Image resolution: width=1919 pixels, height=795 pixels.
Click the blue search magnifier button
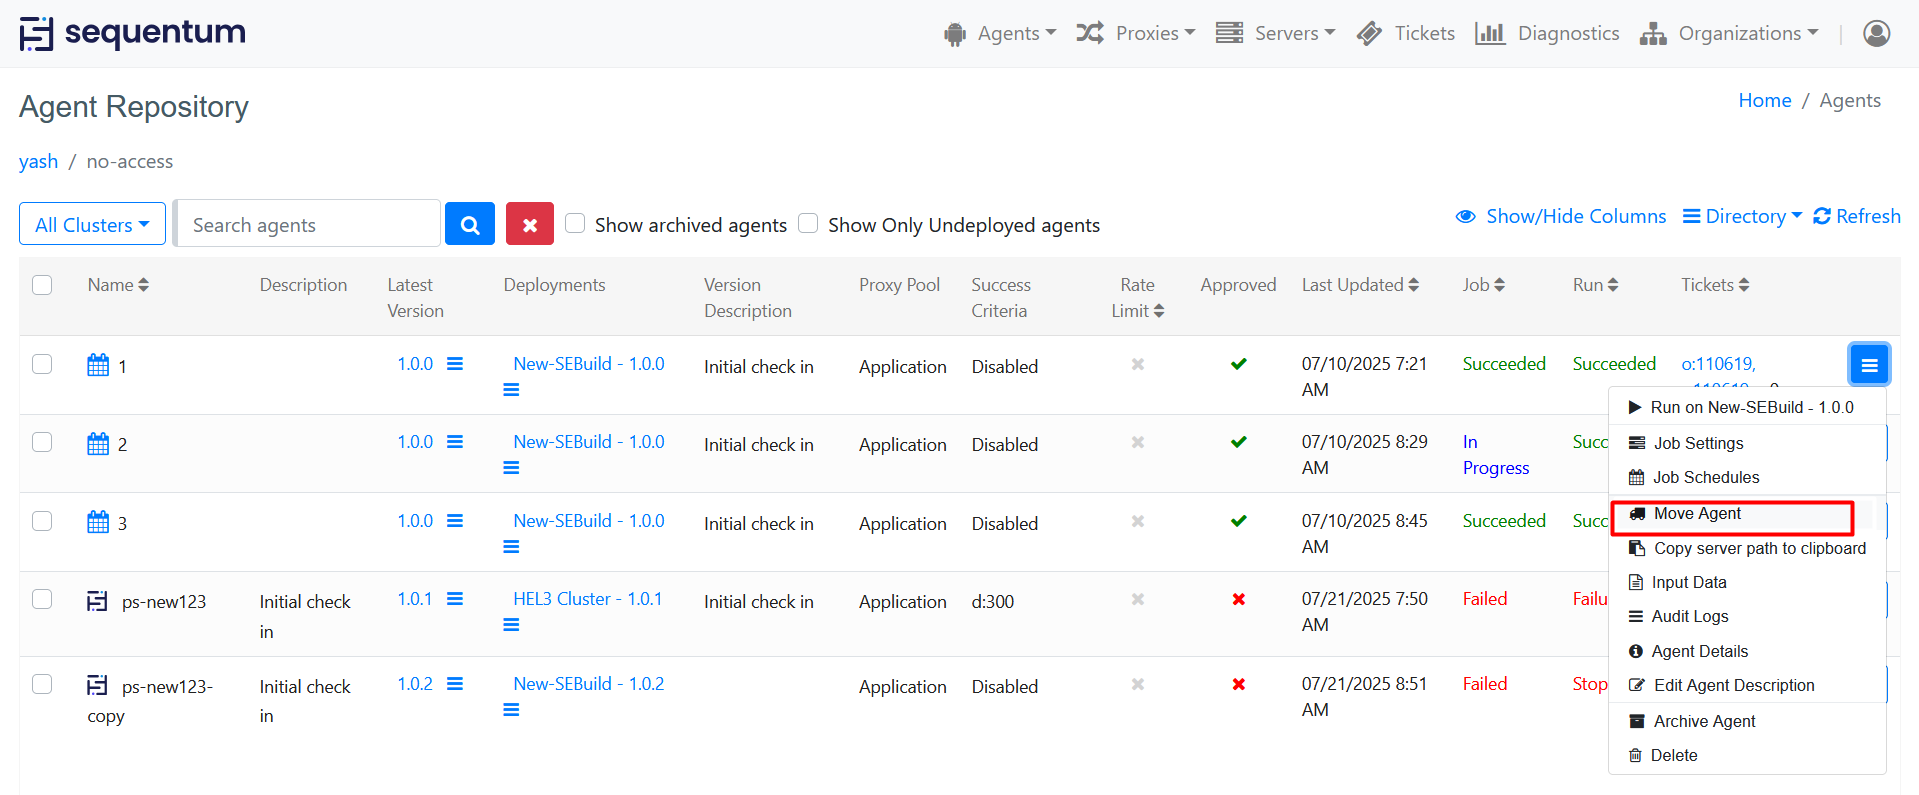click(x=469, y=224)
